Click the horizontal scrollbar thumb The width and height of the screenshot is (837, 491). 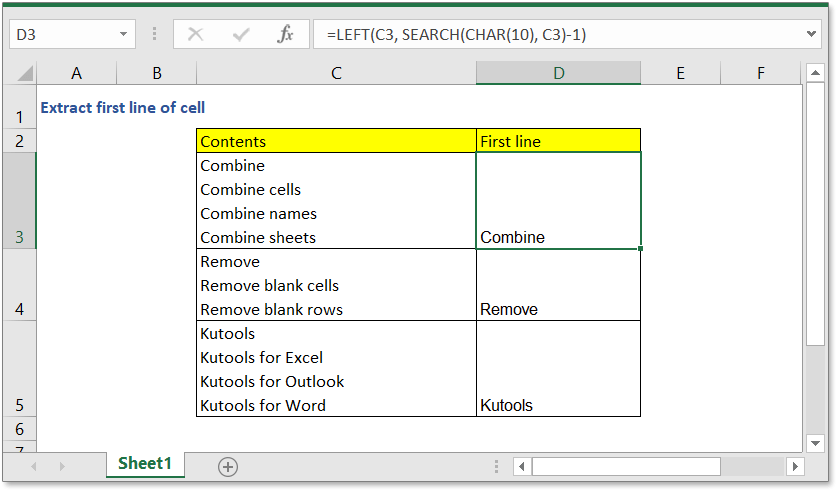point(626,467)
